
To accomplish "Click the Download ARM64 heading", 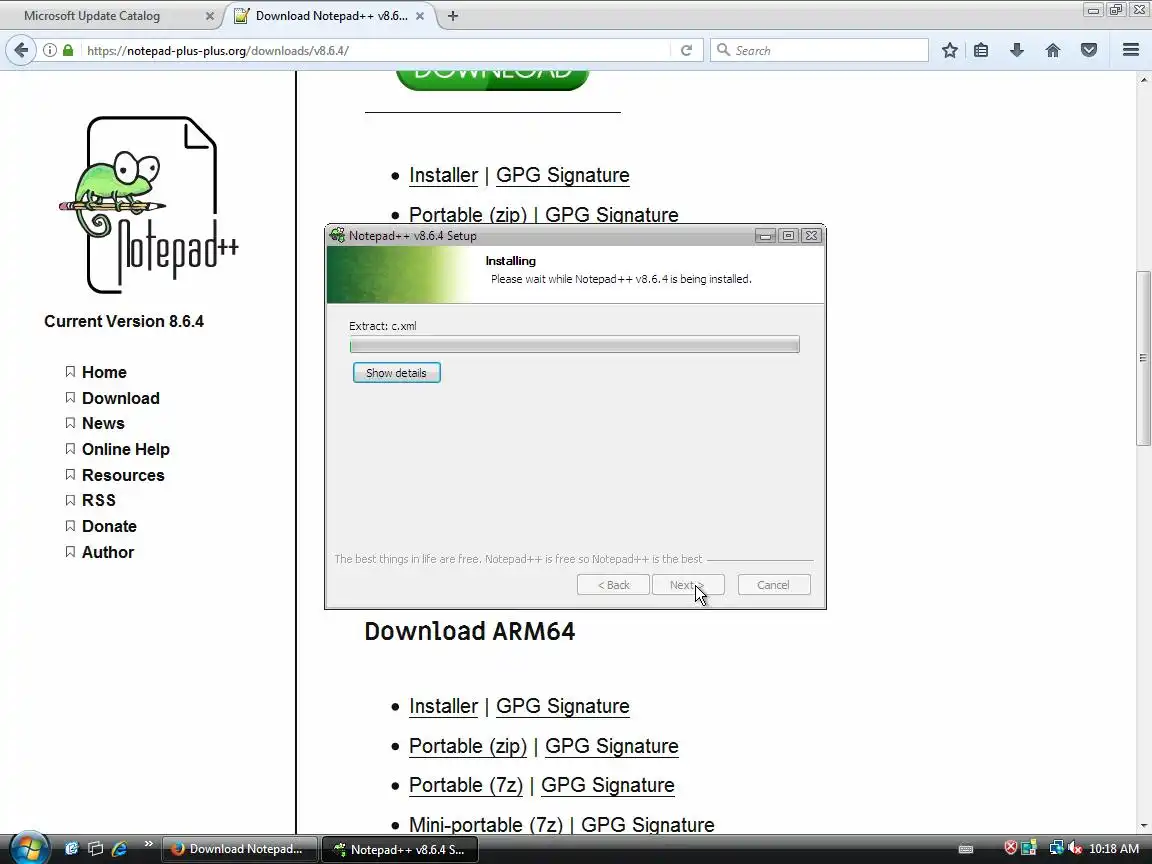I will click(469, 632).
